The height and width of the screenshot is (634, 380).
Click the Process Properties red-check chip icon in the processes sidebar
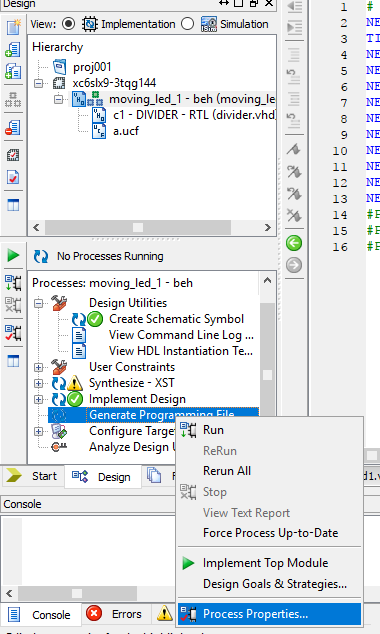coord(13,333)
